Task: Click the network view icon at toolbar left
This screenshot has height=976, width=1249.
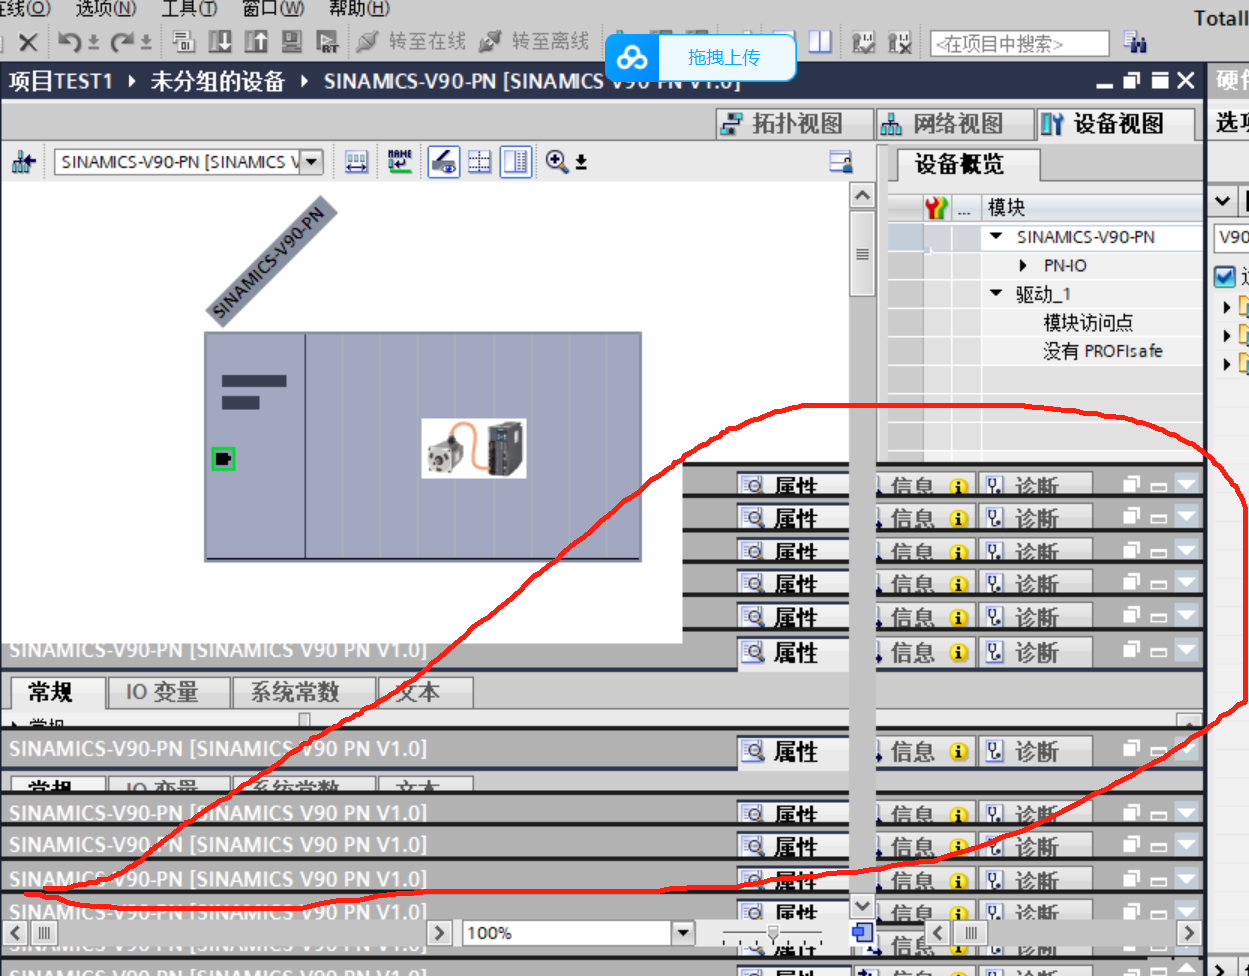Action: tap(23, 162)
